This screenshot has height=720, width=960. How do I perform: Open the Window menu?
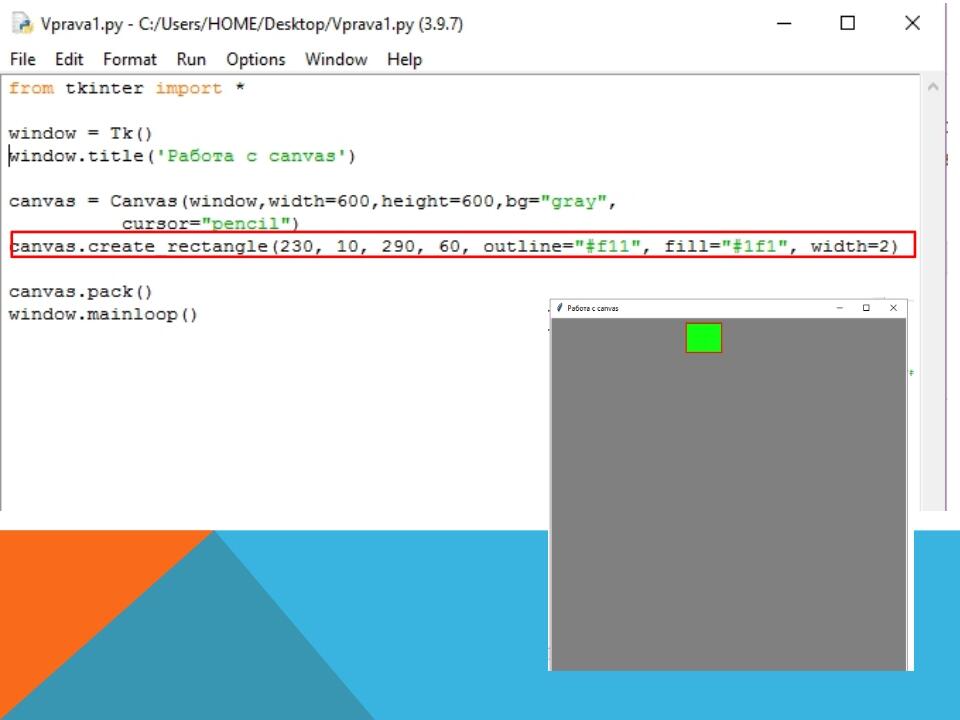(x=335, y=59)
